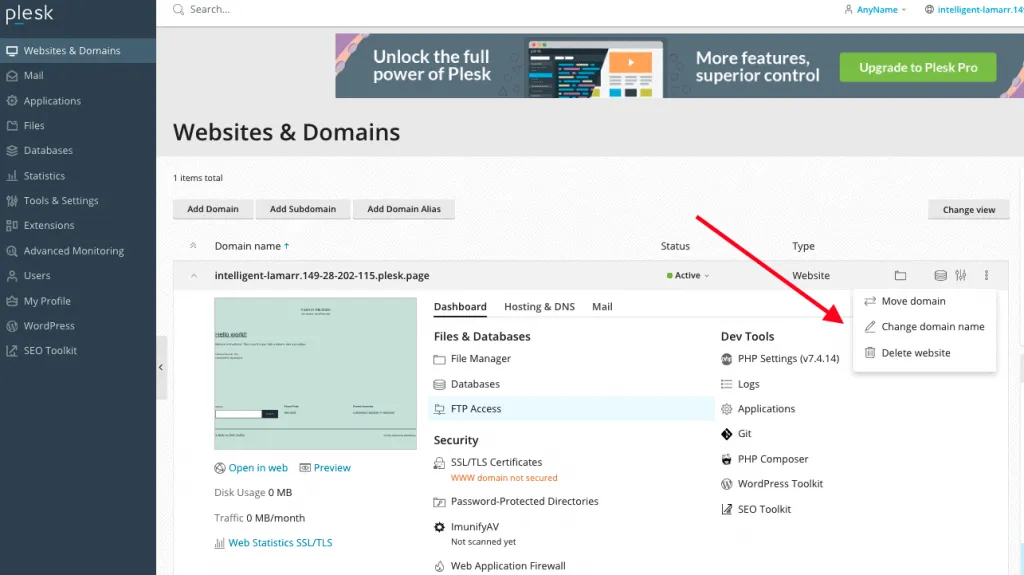The image size is (1024, 575).
Task: Collapse the intelligent-lamarr domain row
Action: pos(194,276)
